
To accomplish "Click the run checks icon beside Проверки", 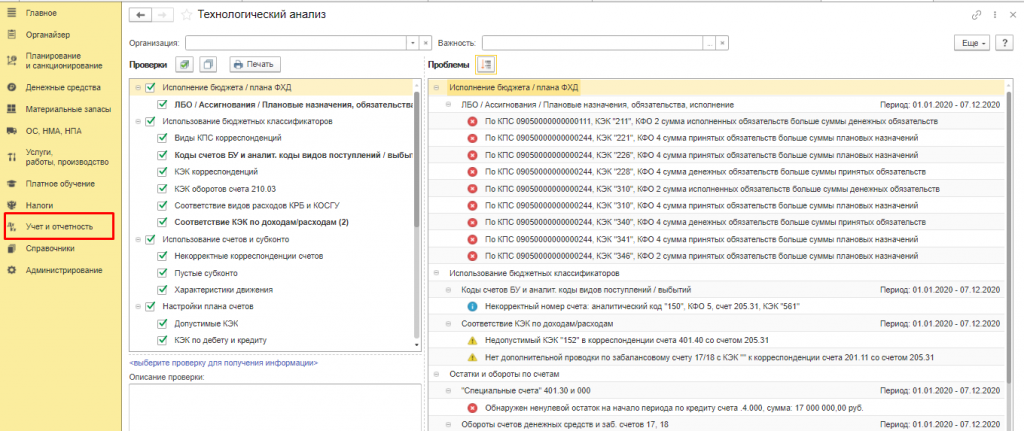I will pyautogui.click(x=184, y=64).
